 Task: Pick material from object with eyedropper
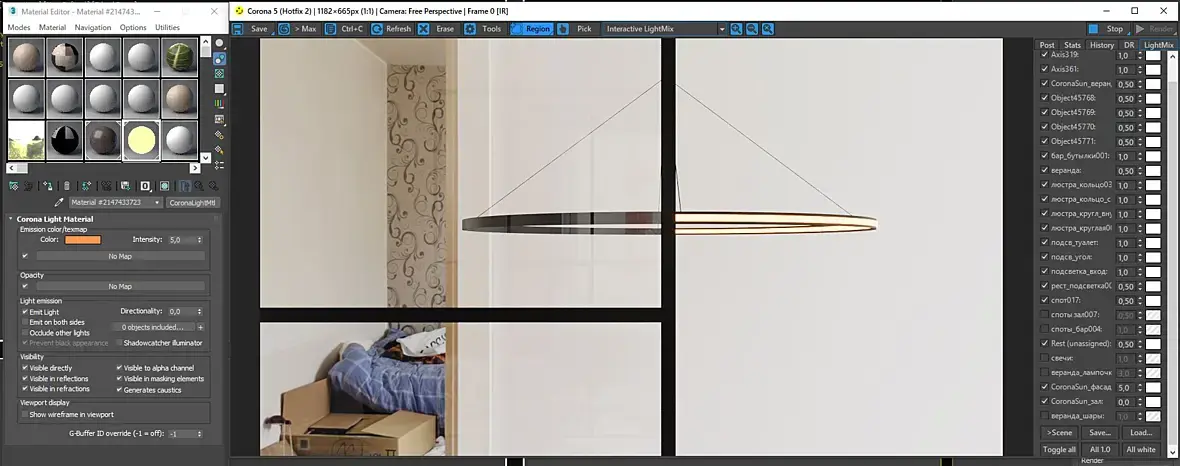coord(59,203)
